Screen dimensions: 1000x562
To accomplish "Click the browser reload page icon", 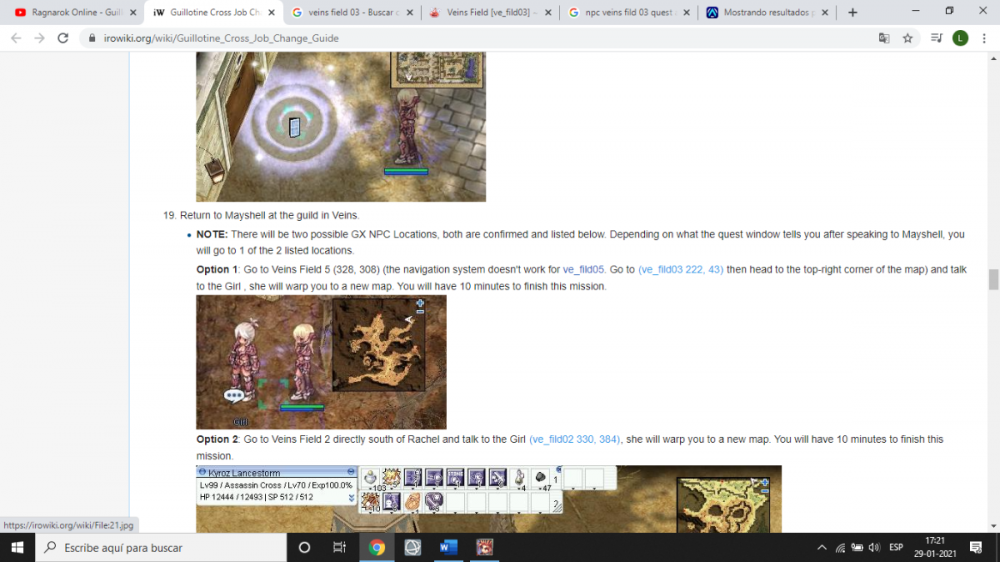I will pos(63,38).
